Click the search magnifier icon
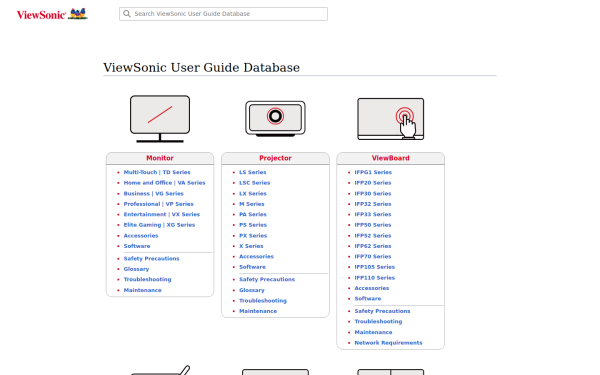This screenshot has width=600, height=375. point(127,14)
